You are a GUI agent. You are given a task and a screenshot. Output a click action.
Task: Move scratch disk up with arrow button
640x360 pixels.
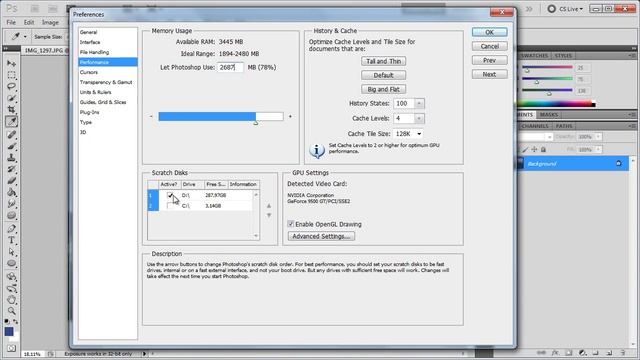pyautogui.click(x=269, y=206)
